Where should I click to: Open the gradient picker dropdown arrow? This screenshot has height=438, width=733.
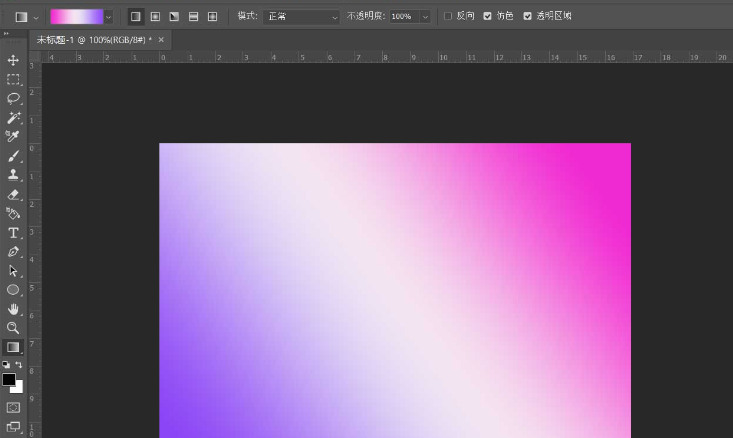108,17
